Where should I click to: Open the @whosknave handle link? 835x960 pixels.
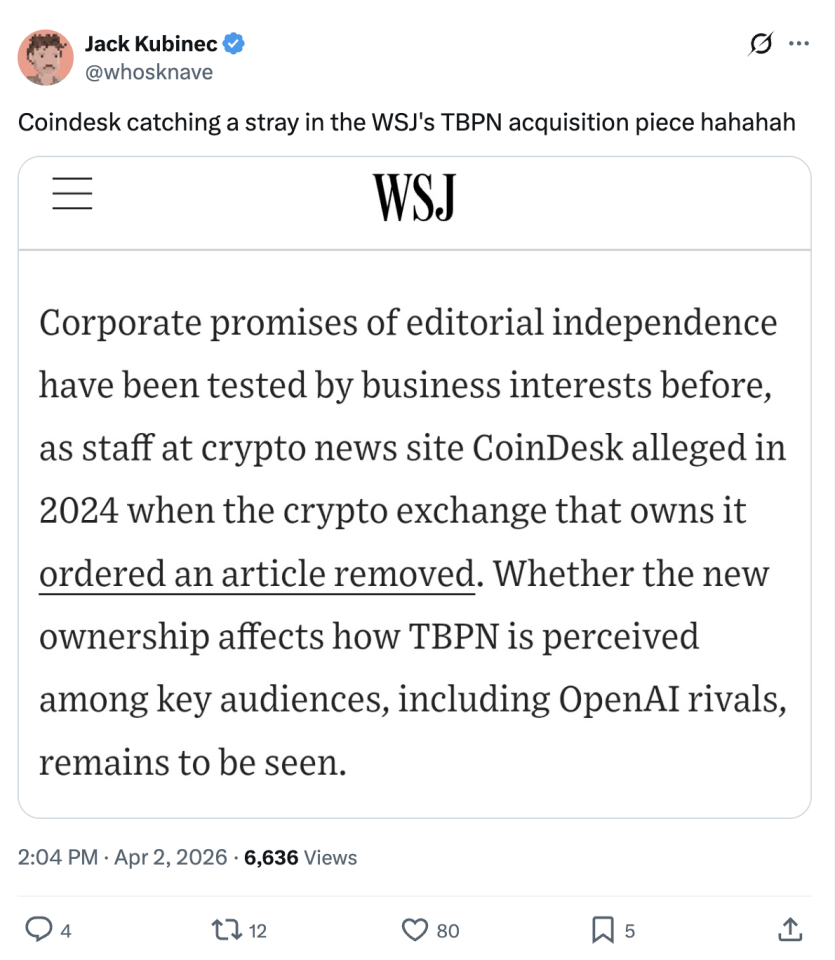pyautogui.click(x=148, y=71)
